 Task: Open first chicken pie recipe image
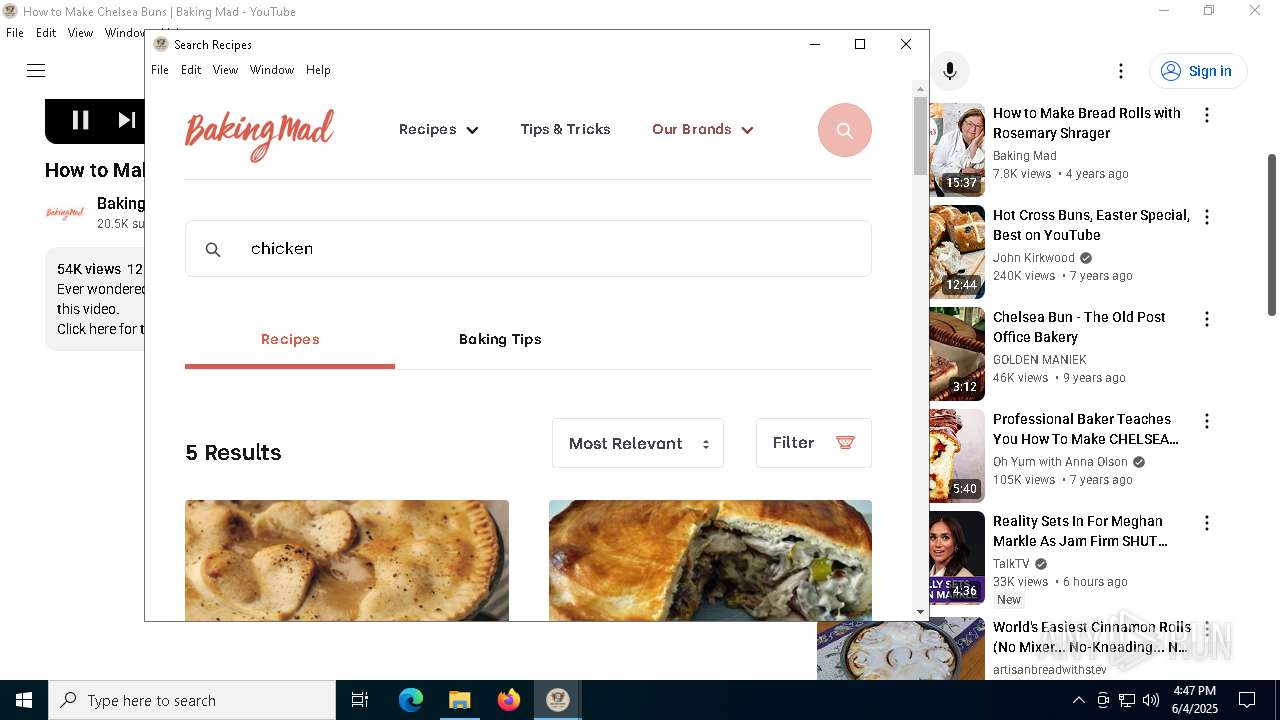[347, 560]
